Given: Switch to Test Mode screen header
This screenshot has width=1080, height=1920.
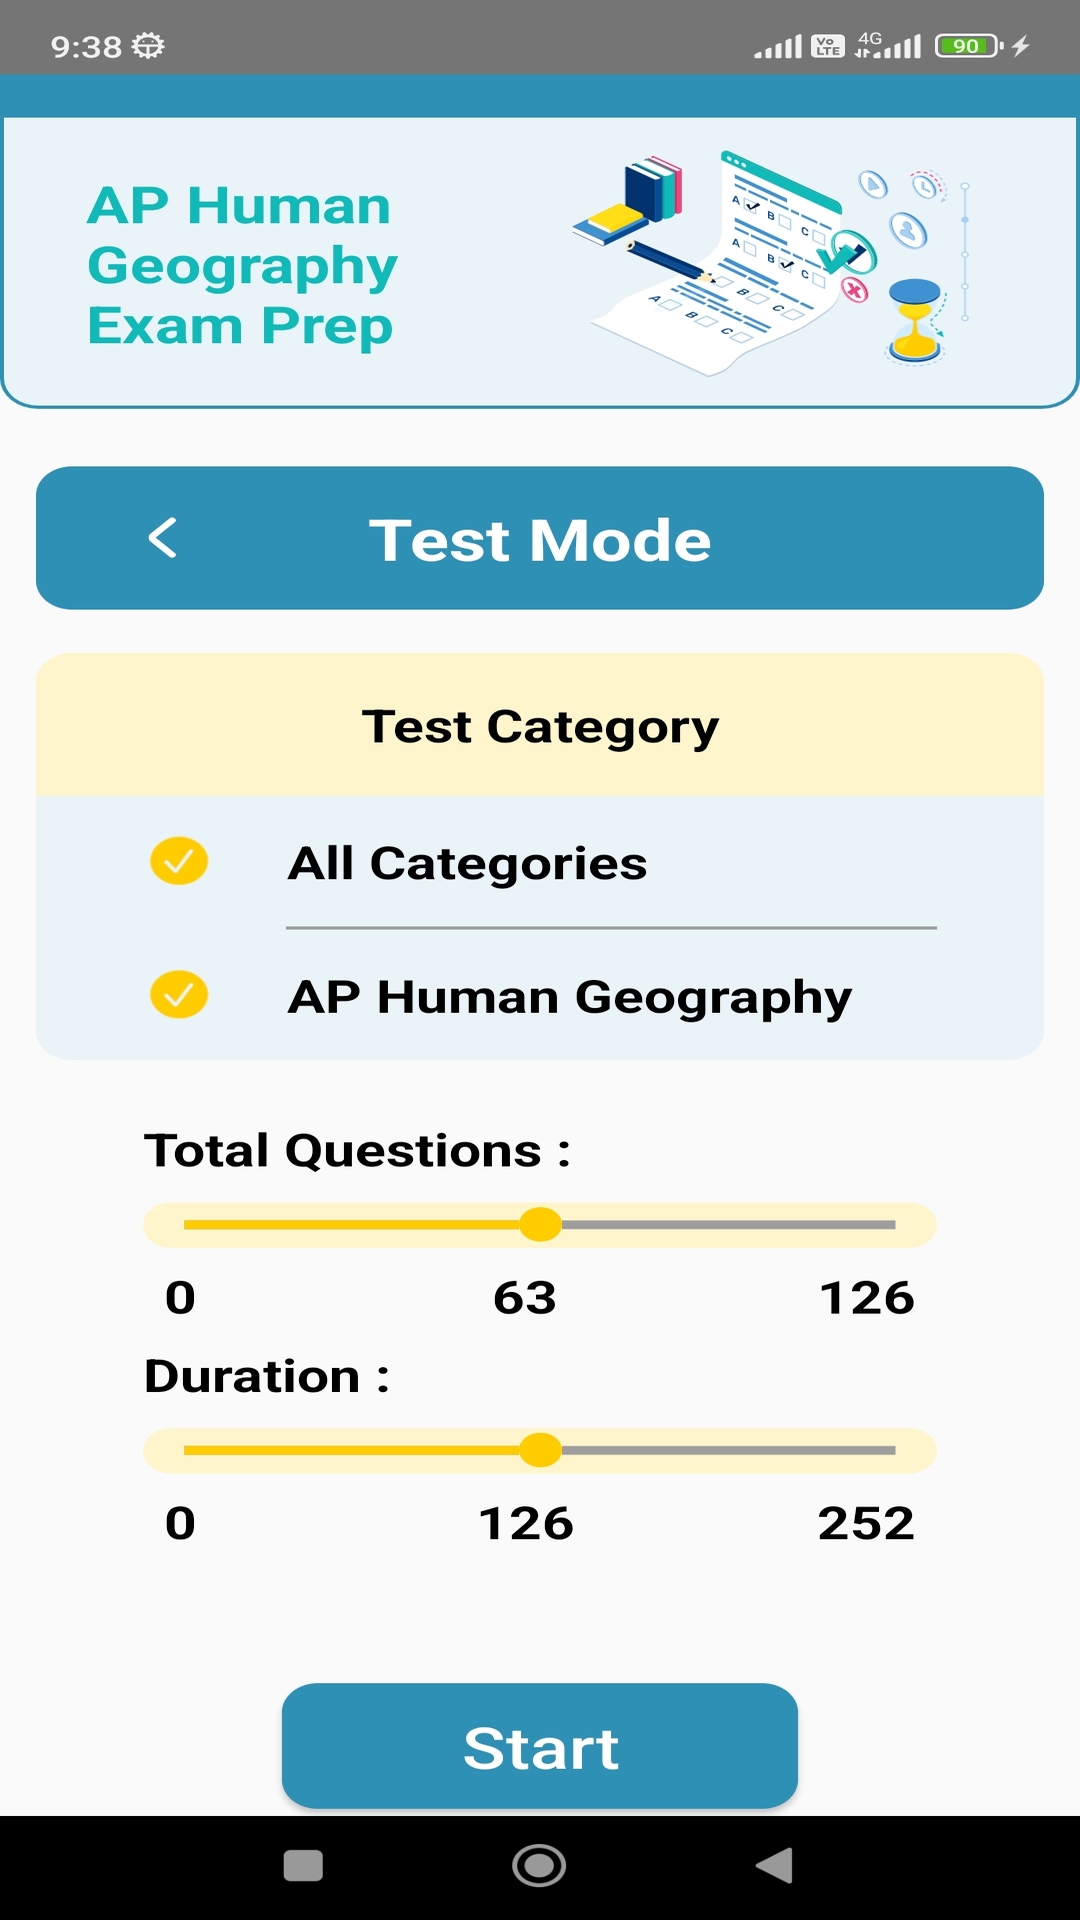Looking at the screenshot, I should (539, 538).
